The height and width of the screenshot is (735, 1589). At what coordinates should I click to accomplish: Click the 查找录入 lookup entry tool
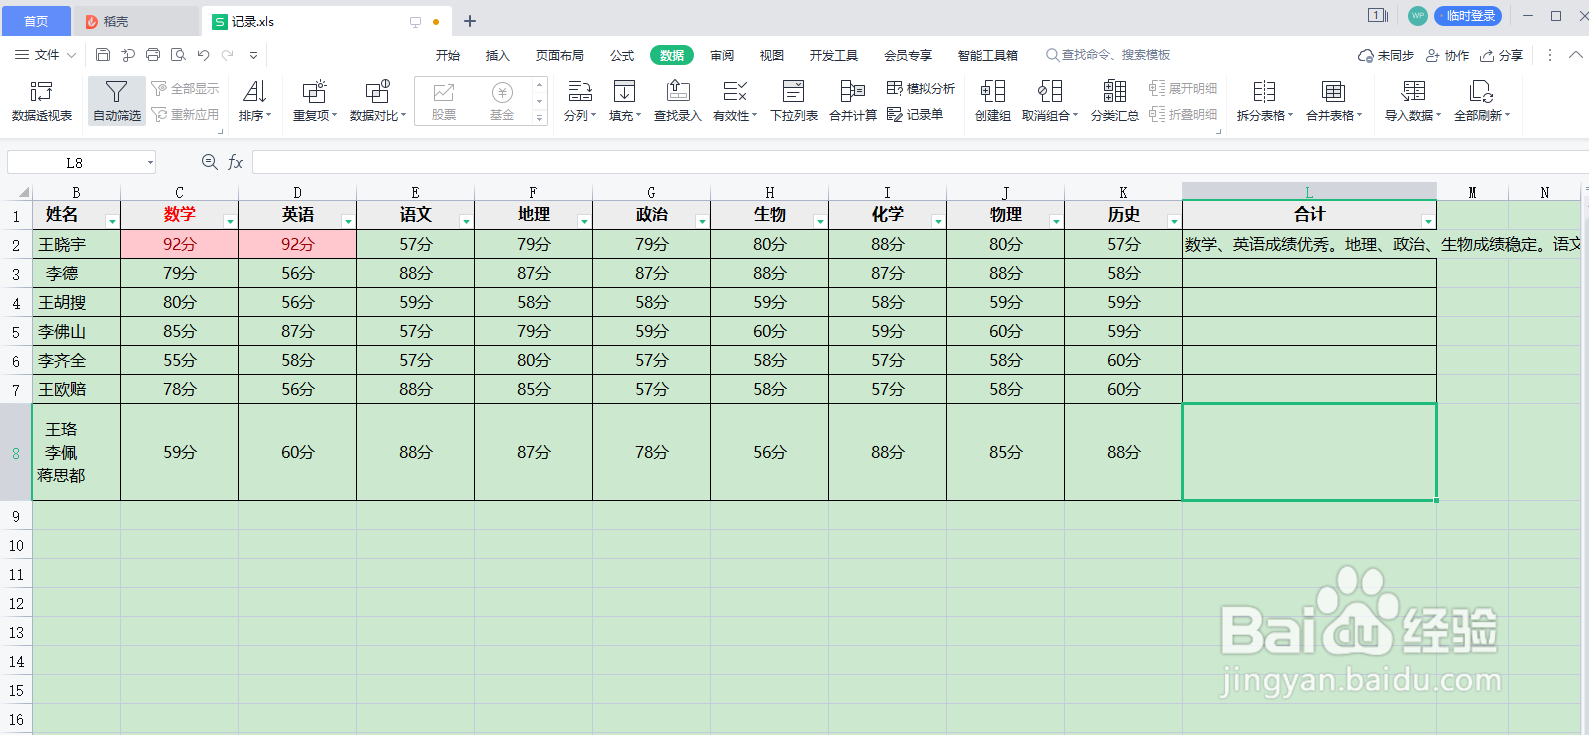pos(678,101)
